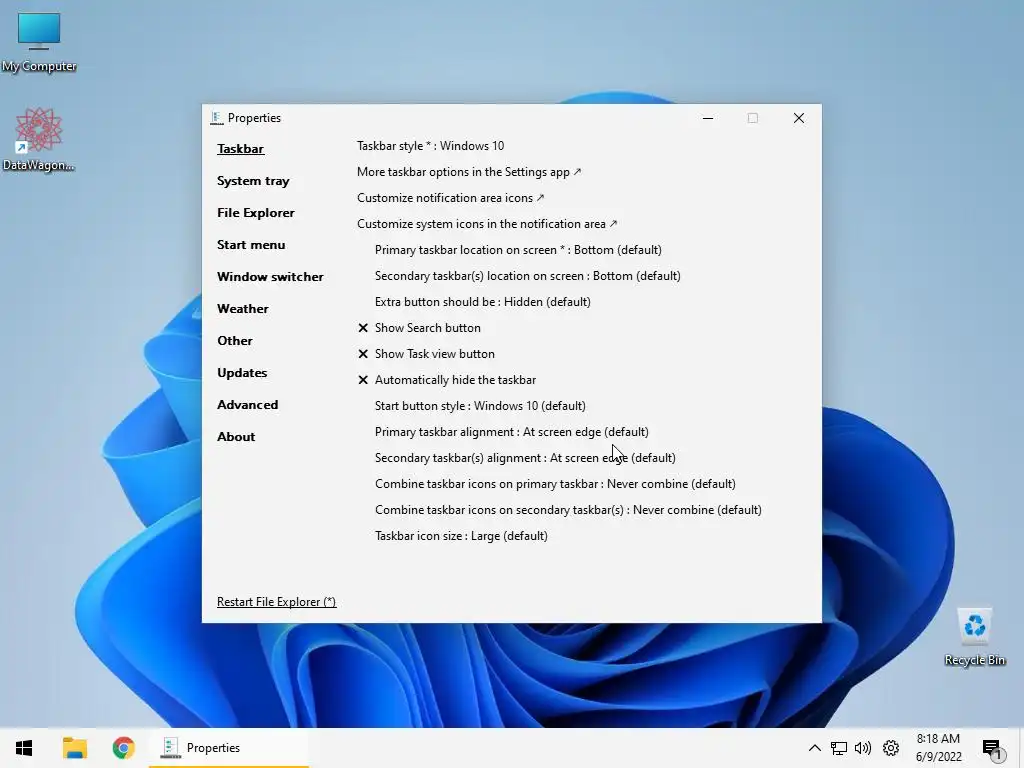Change Primary taskbar alignment setting

pos(511,432)
